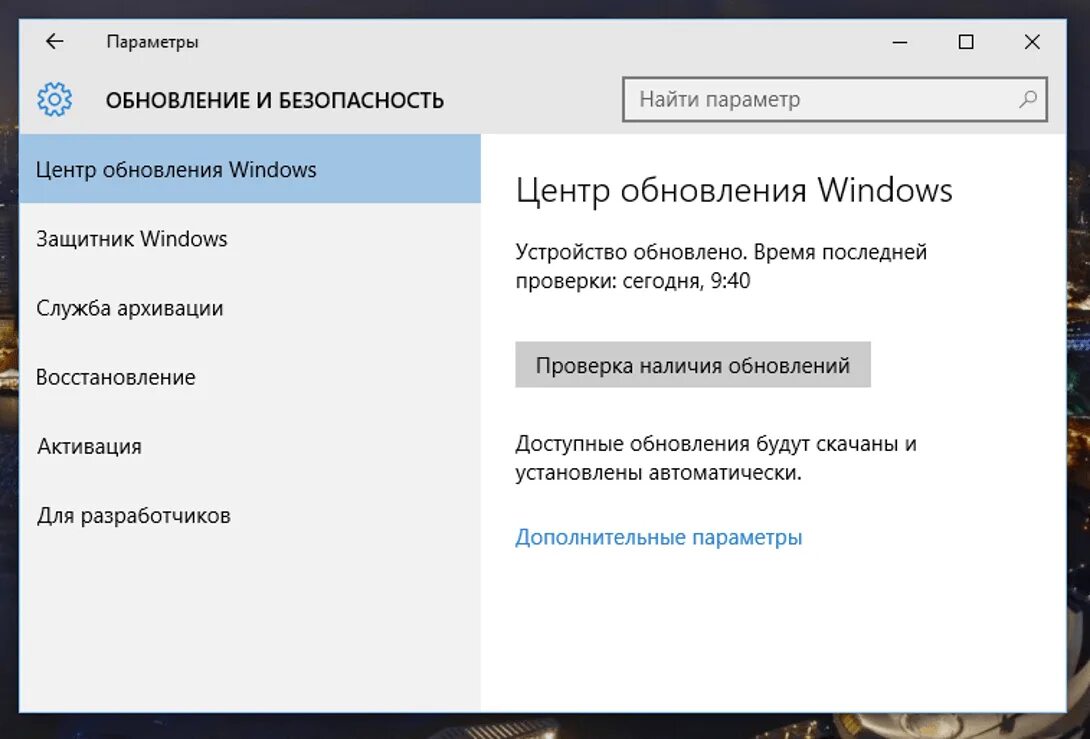Open 'Восстановление' section
Viewport: 1090px width, 739px height.
click(250, 377)
